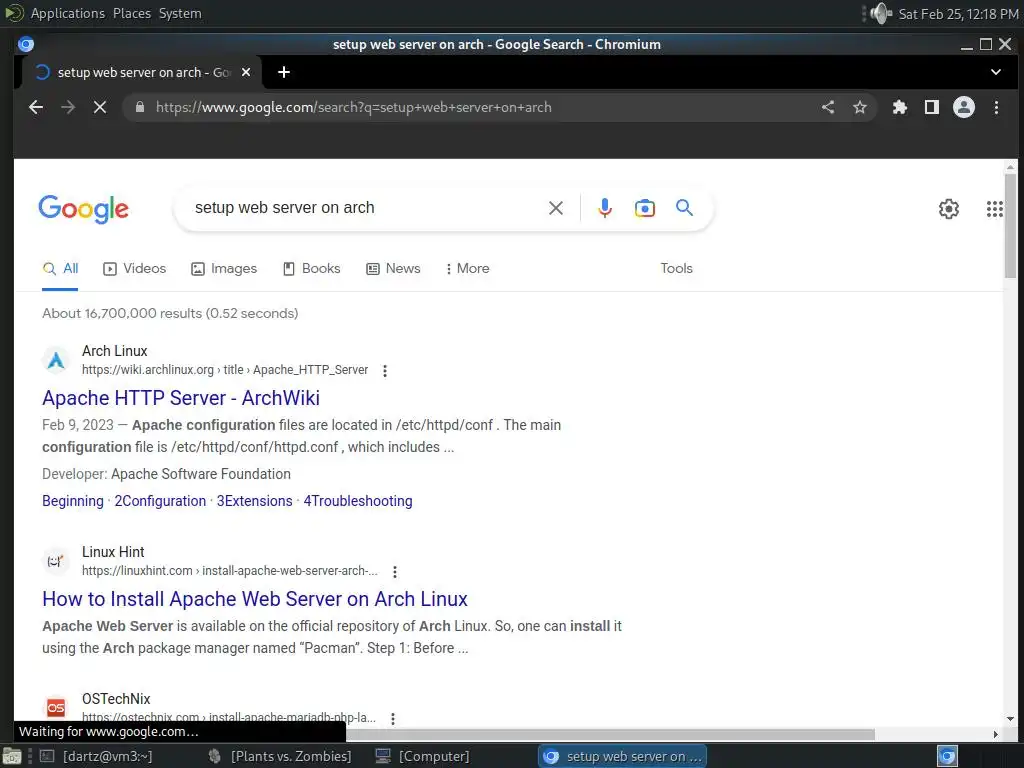Open options for the ArchWiki result

(385, 370)
